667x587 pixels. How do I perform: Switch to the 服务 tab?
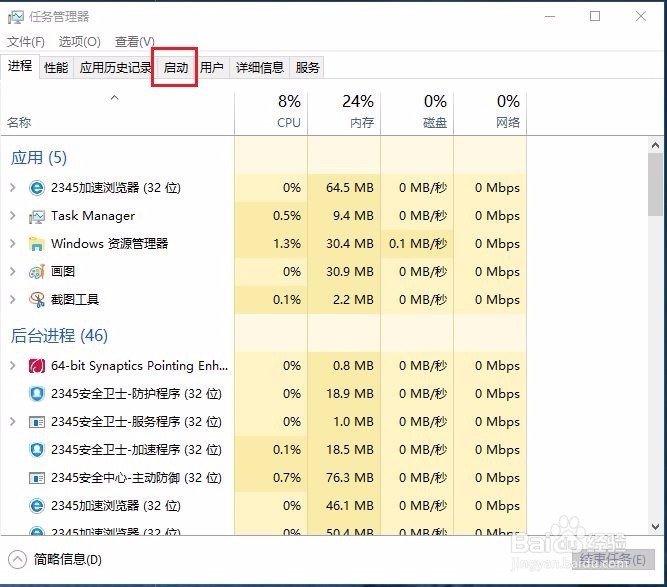pos(307,67)
